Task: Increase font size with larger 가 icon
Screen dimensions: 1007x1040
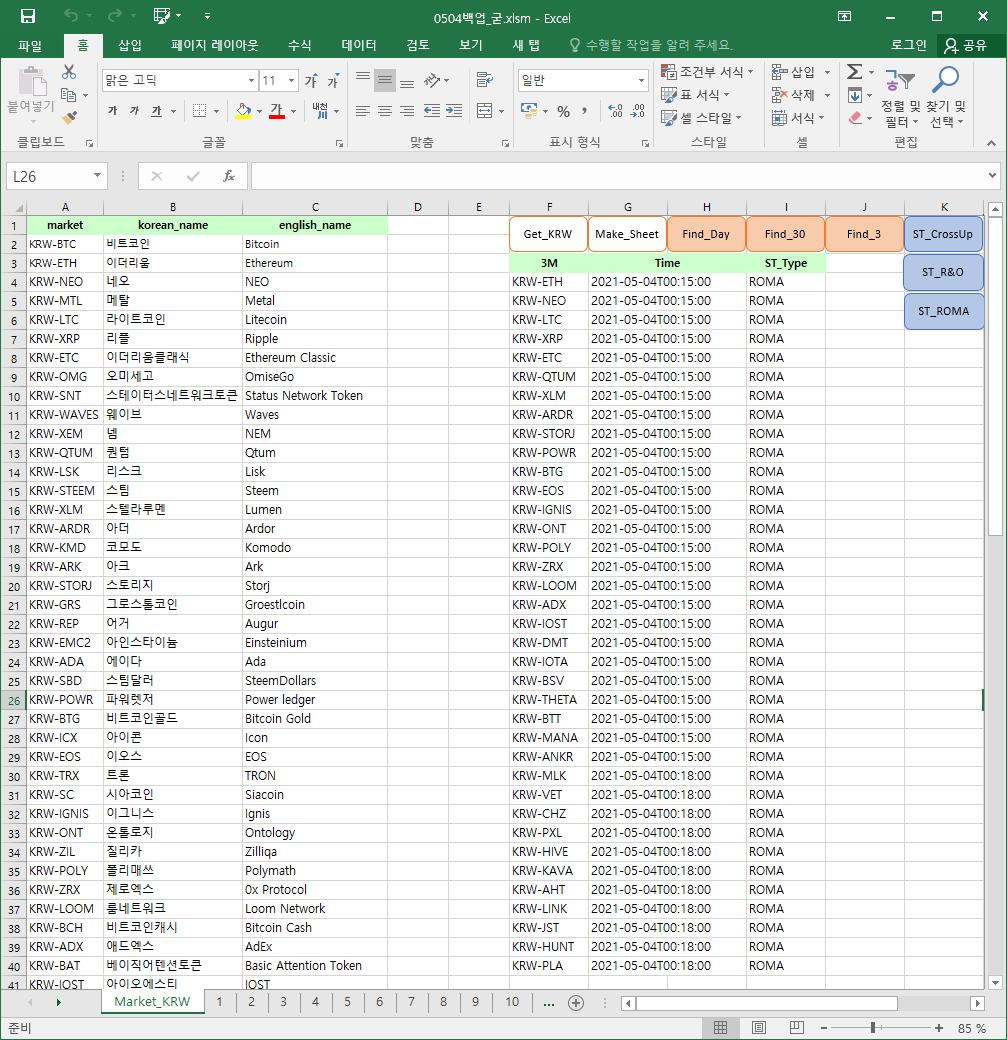Action: tap(311, 81)
